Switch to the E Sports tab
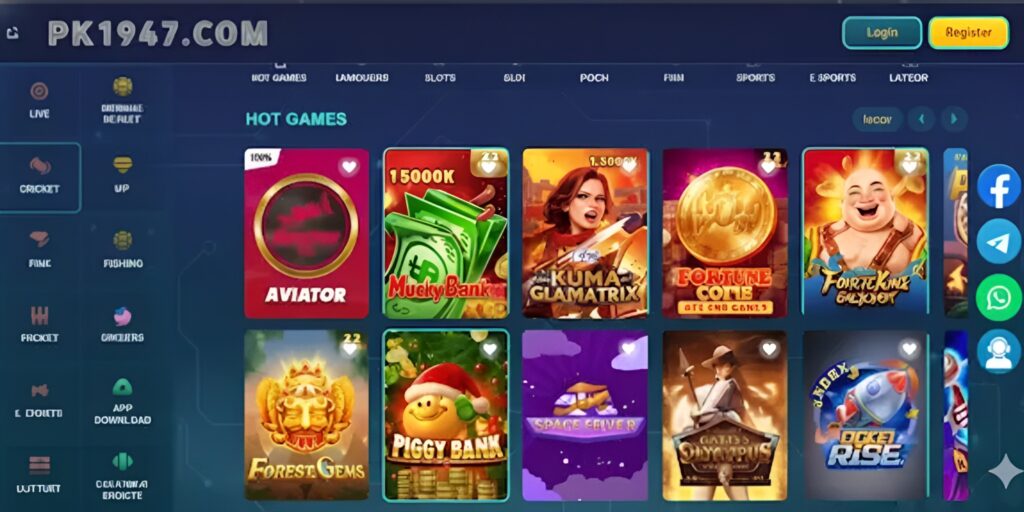 pyautogui.click(x=833, y=77)
